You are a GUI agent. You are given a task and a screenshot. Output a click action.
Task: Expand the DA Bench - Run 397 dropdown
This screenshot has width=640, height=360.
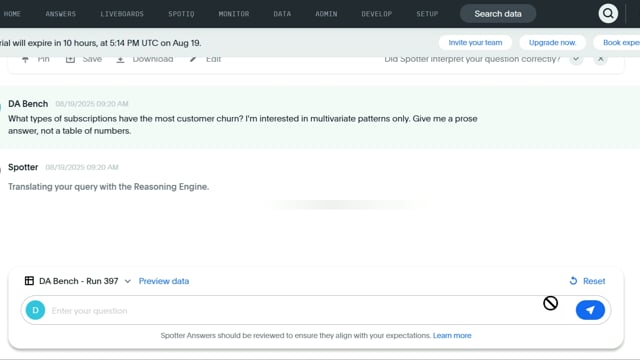pyautogui.click(x=127, y=281)
